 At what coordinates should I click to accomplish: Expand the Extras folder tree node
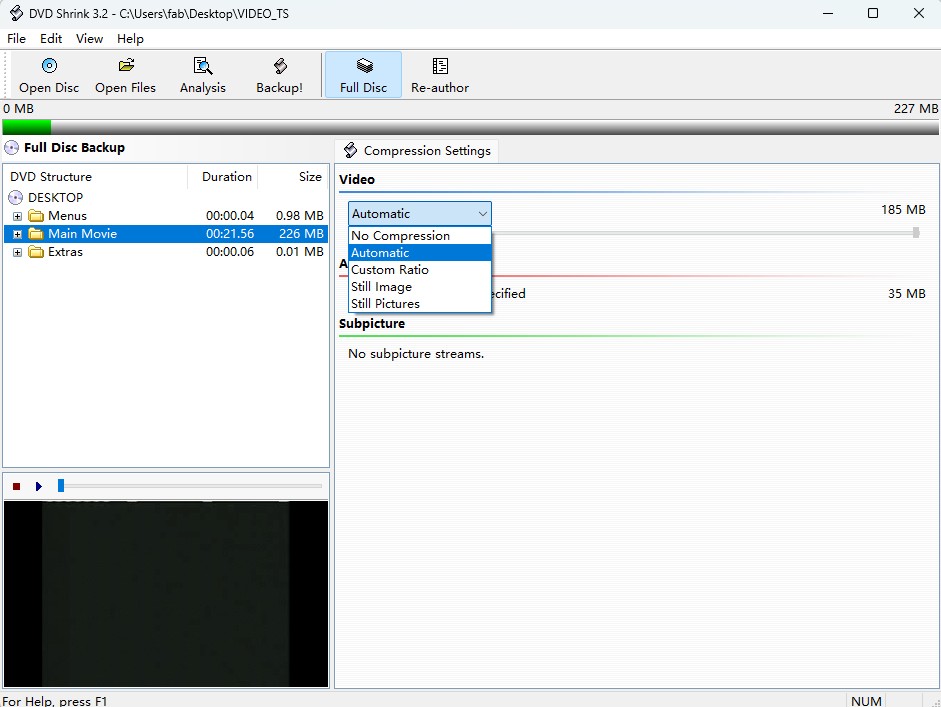[x=17, y=252]
